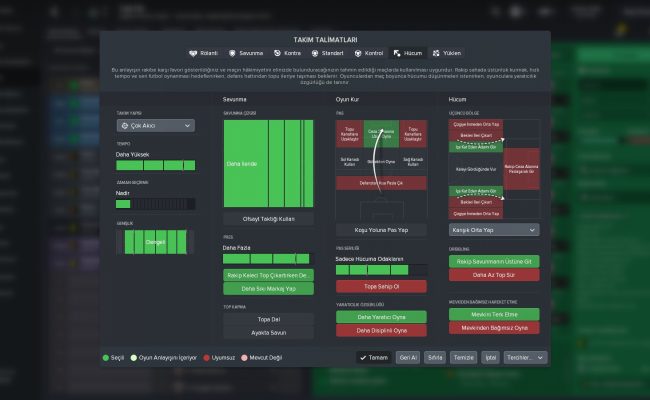Screen dimensions: 650x400
Task: Choose the Kontrol mentality preset icon
Action: click(x=359, y=53)
